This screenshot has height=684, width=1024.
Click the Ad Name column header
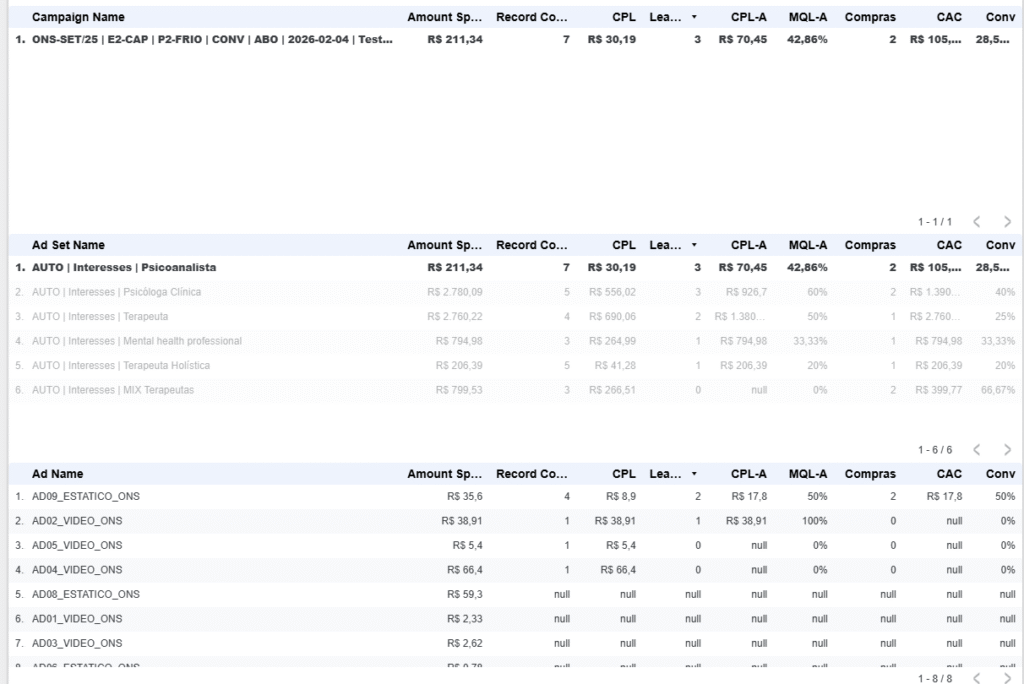(57, 475)
